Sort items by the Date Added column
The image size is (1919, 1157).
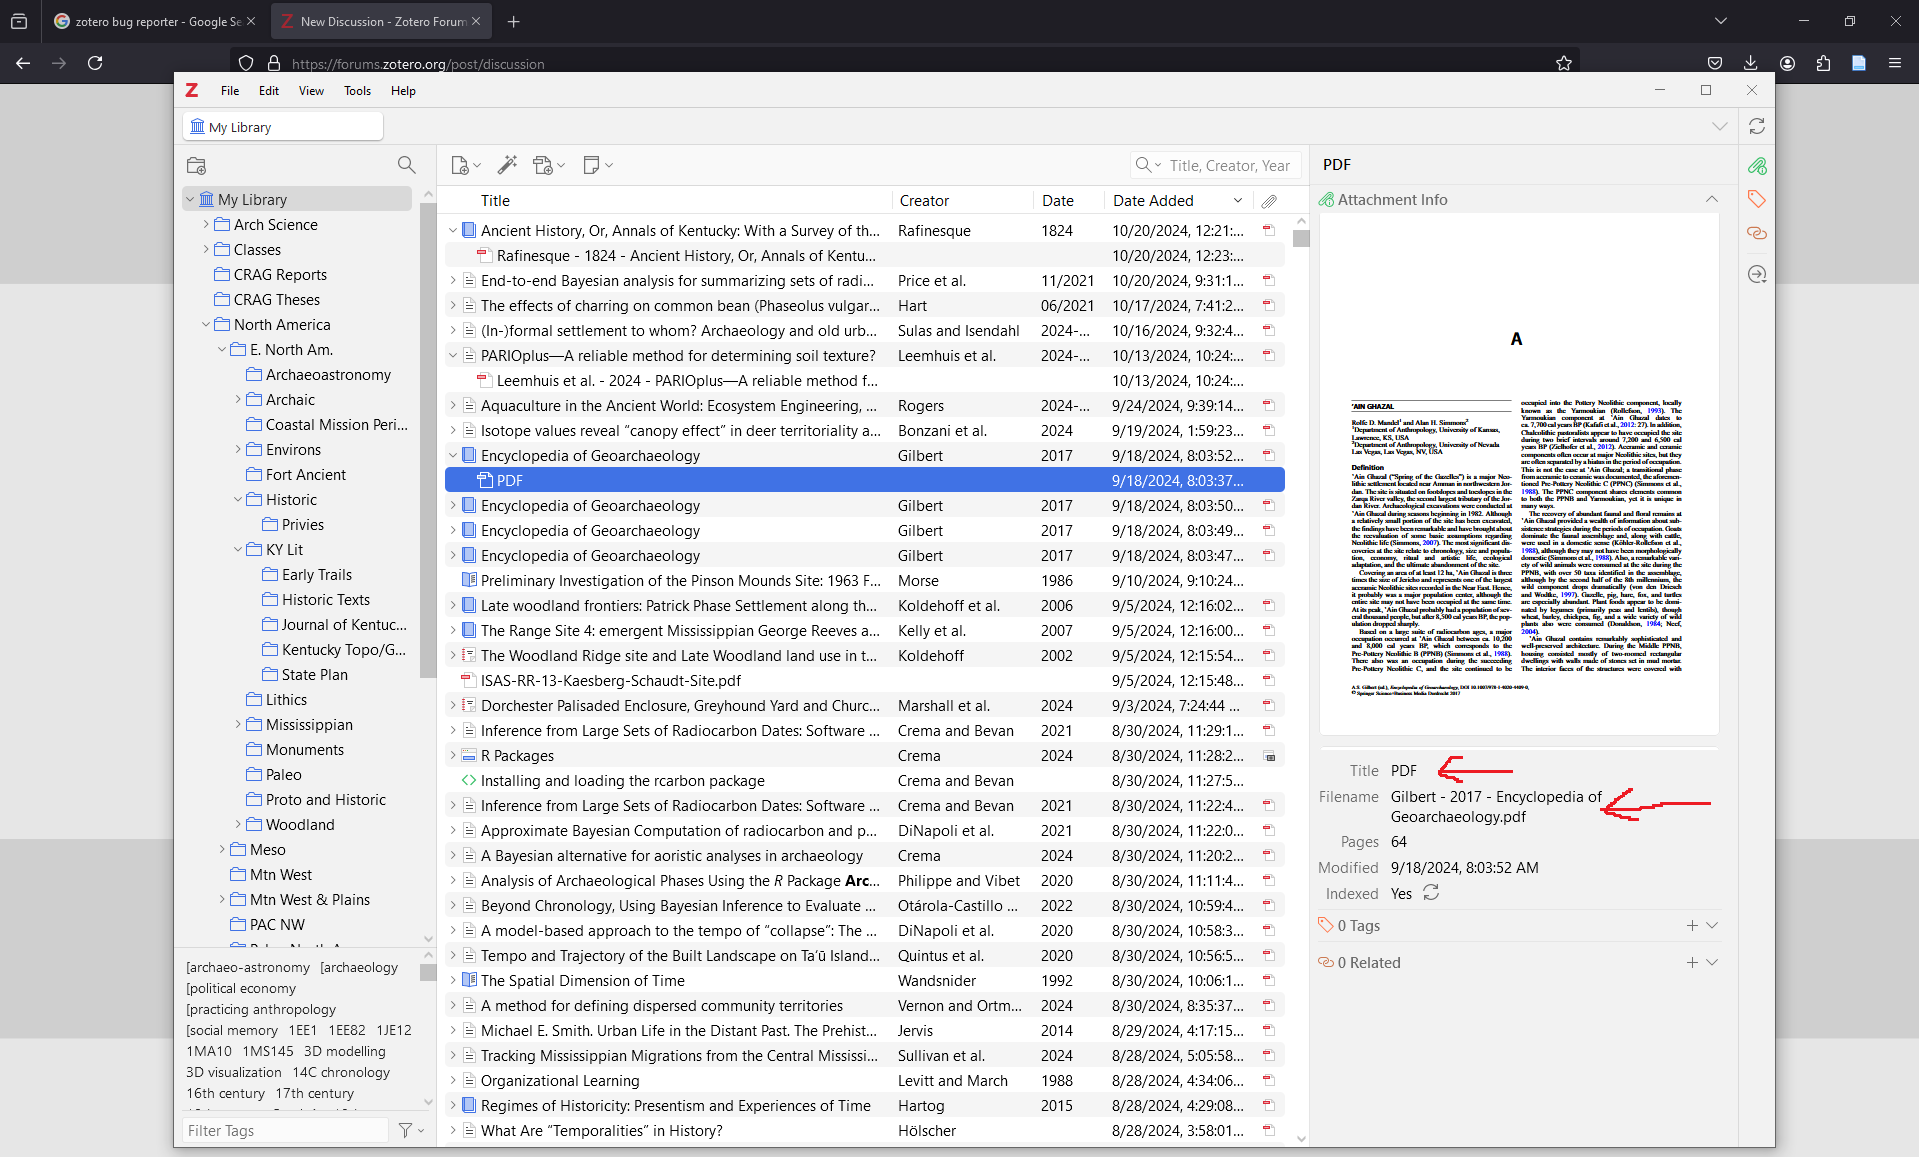point(1178,201)
